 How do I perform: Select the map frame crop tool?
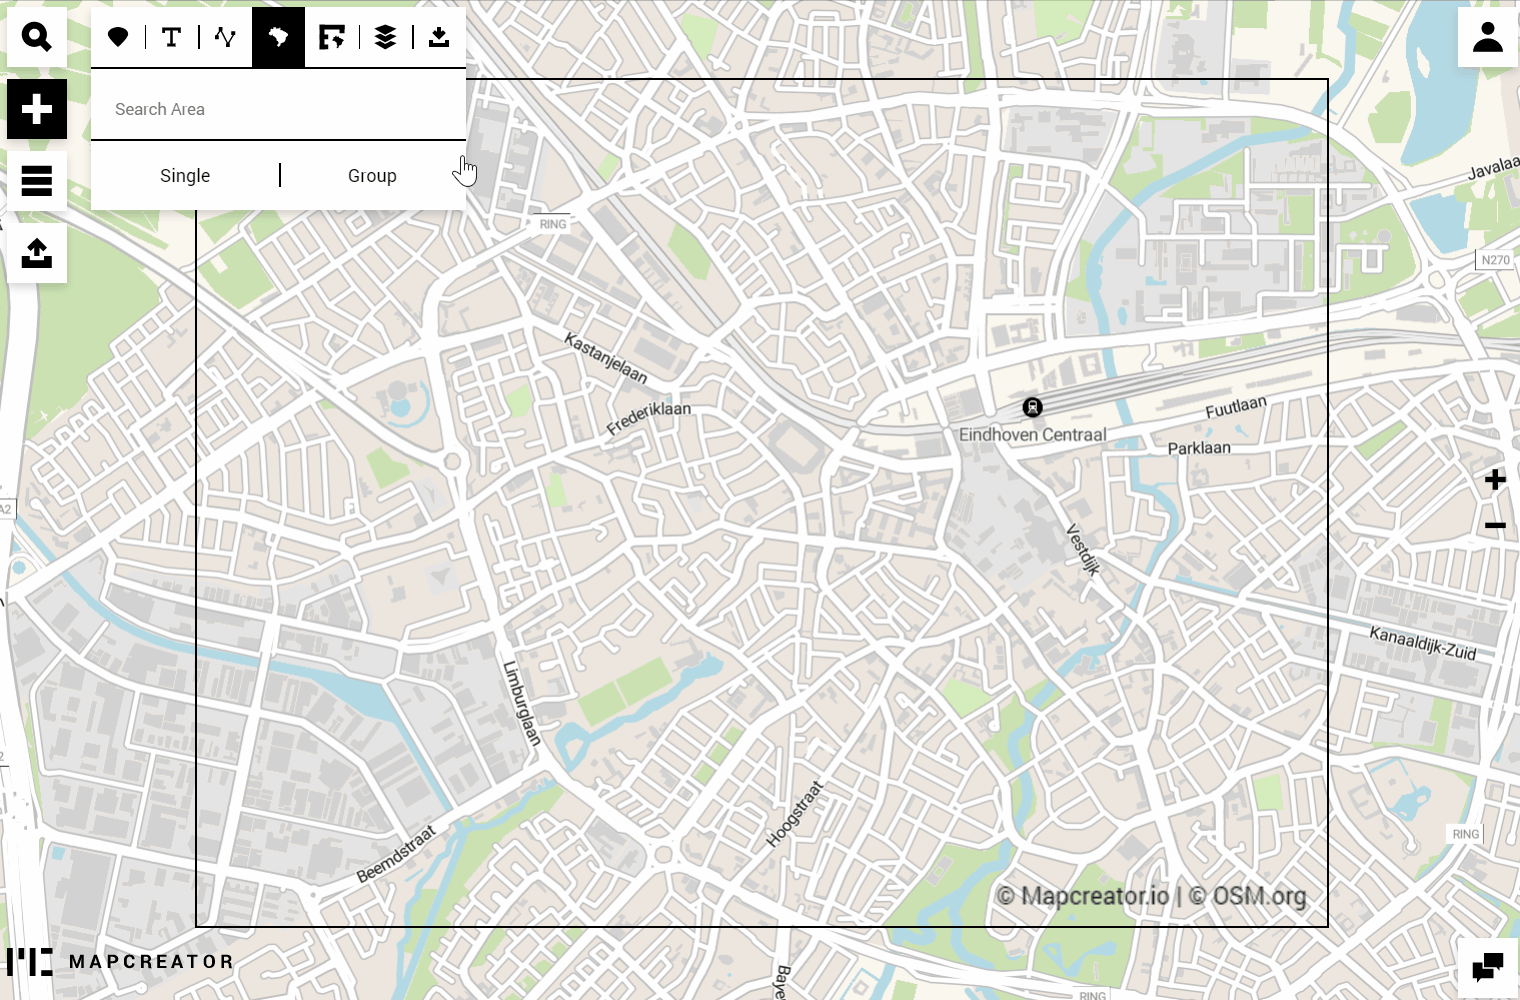coord(332,37)
